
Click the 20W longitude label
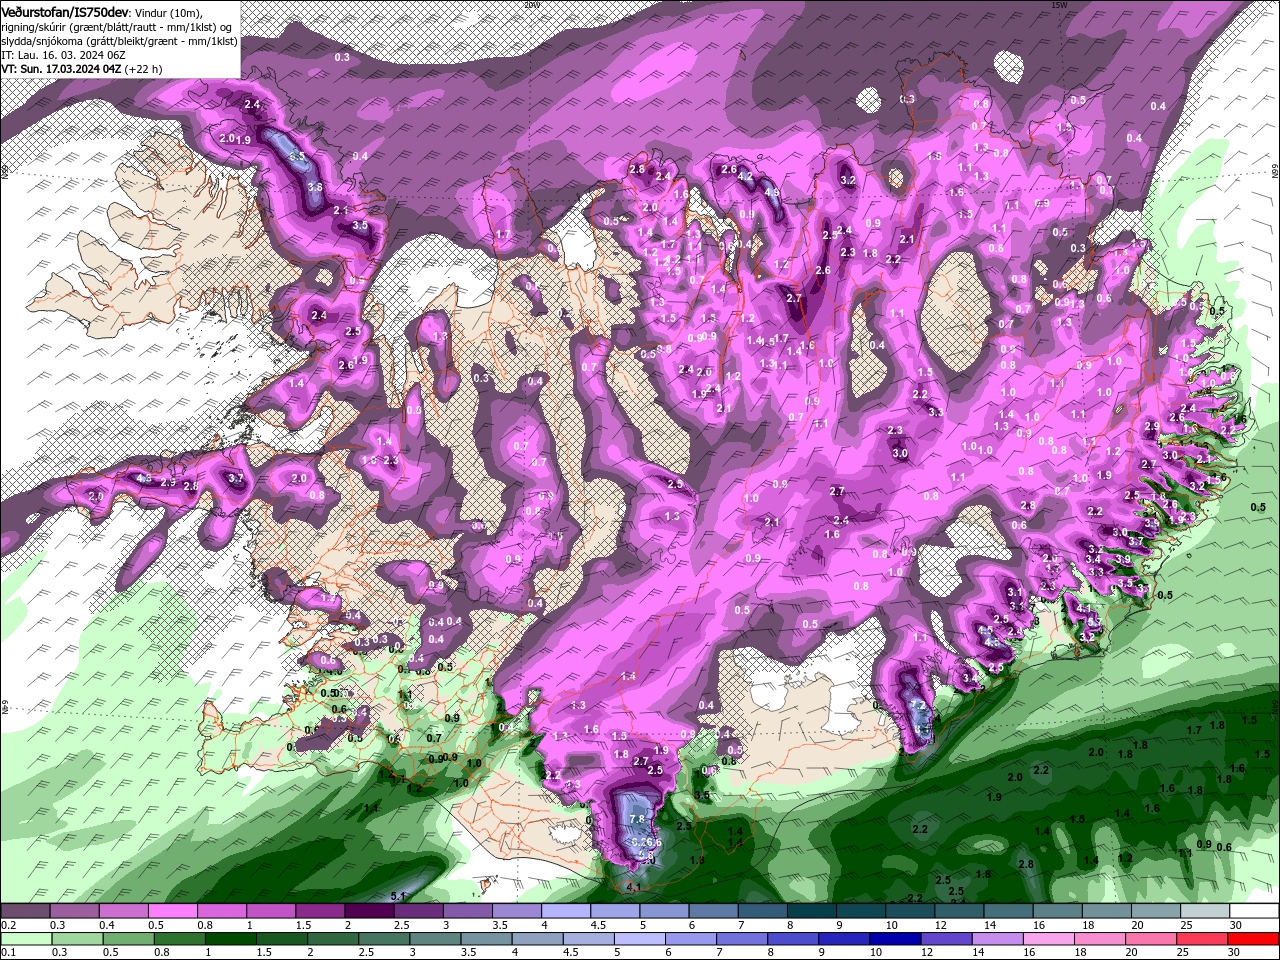[x=531, y=5]
